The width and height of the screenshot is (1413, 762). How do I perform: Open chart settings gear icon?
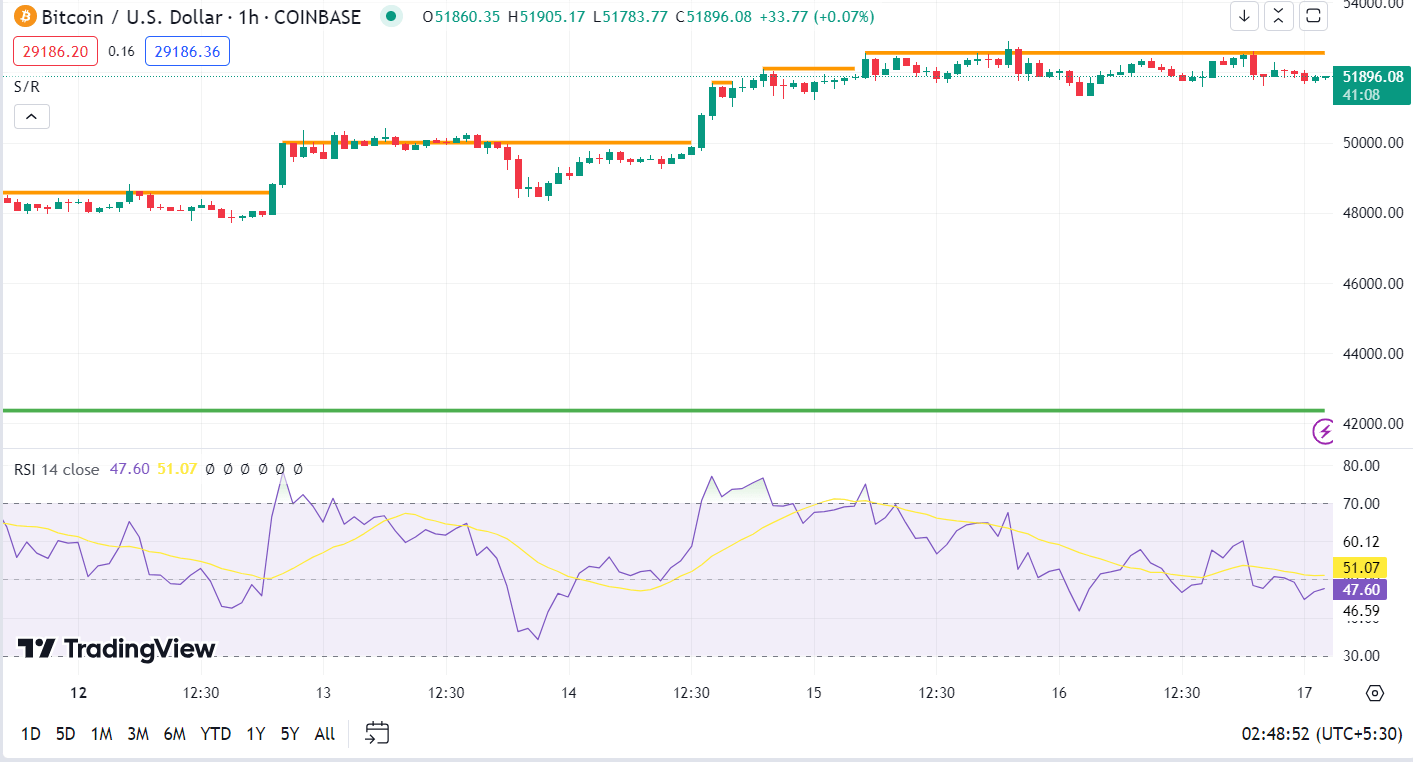click(1375, 693)
